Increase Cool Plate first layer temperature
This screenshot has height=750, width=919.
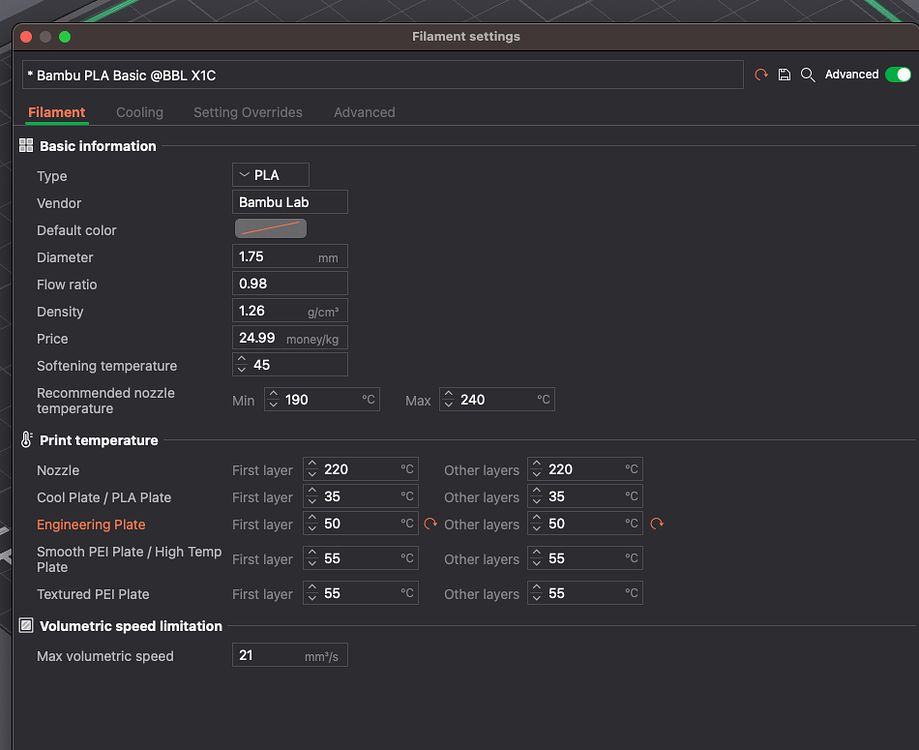coord(312,490)
